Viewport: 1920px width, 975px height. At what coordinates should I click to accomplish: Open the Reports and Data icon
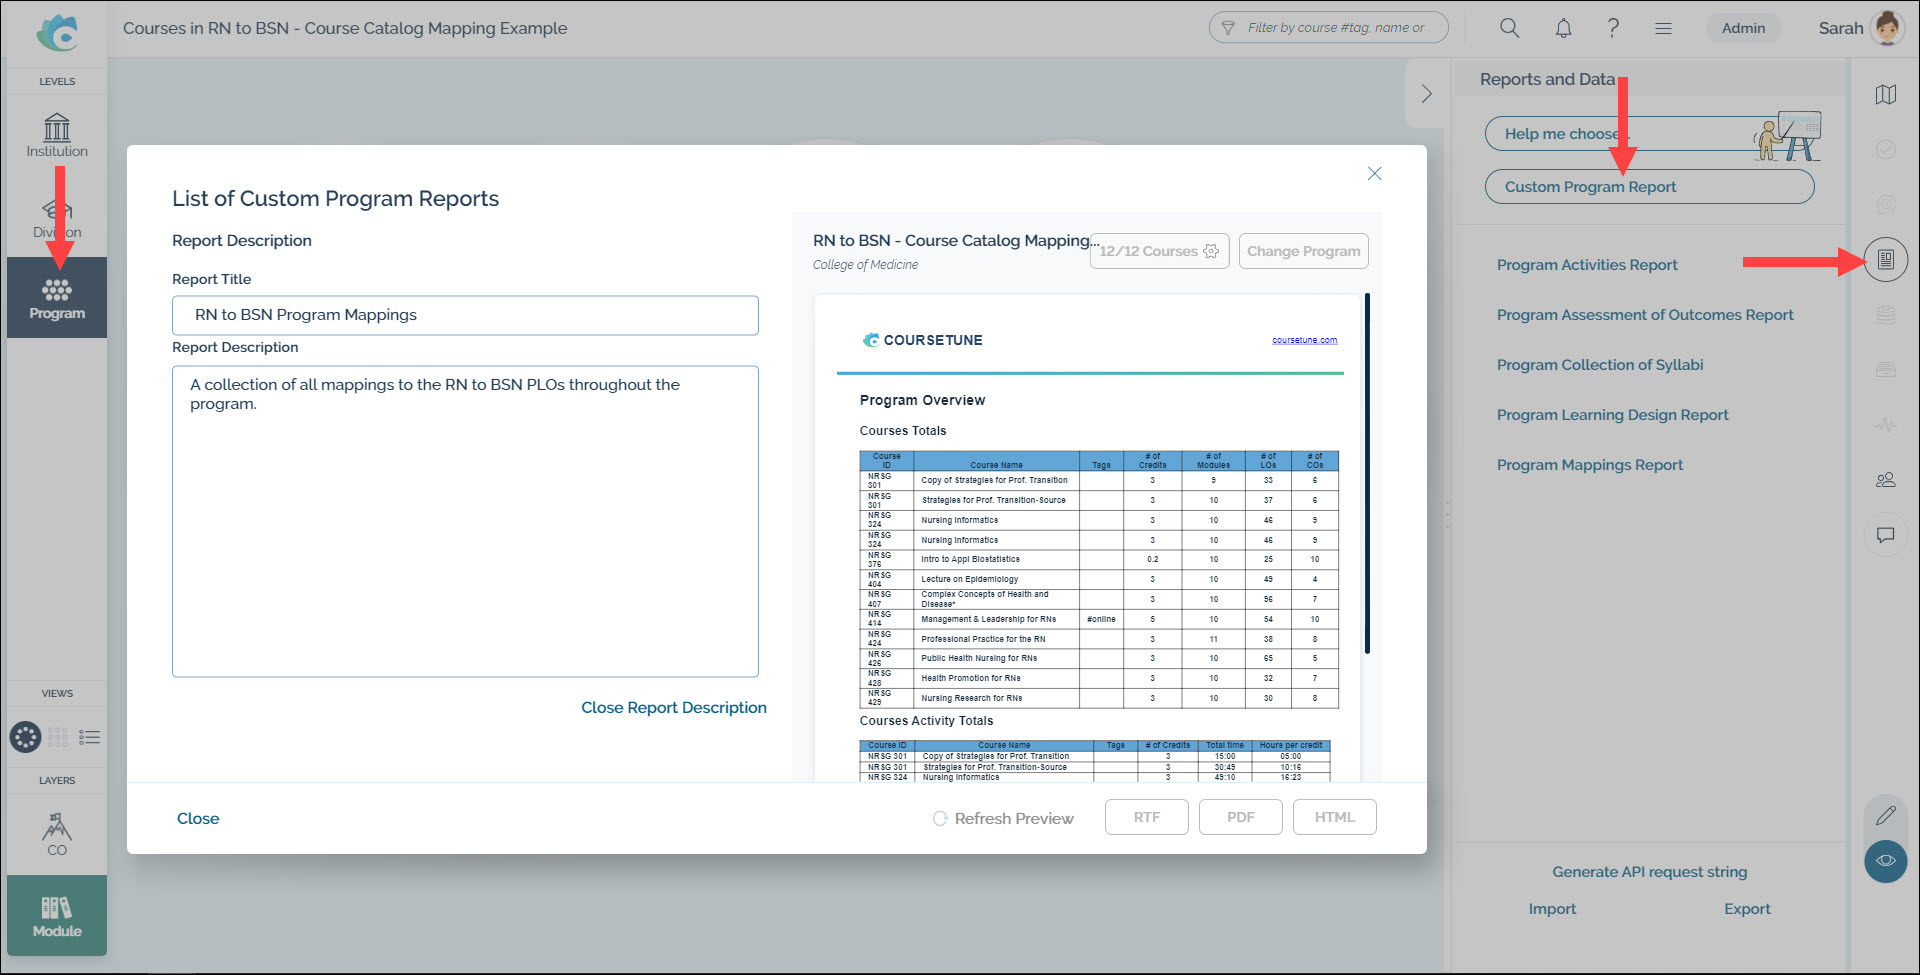(1886, 260)
